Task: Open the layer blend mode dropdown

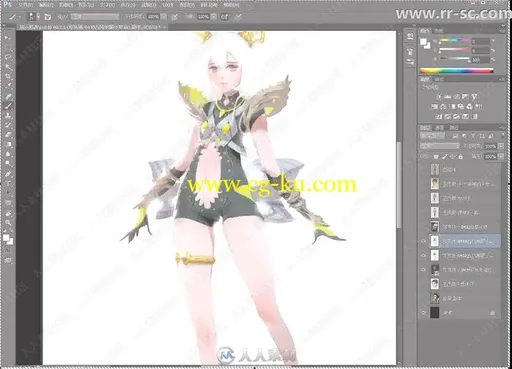Action: coord(440,146)
